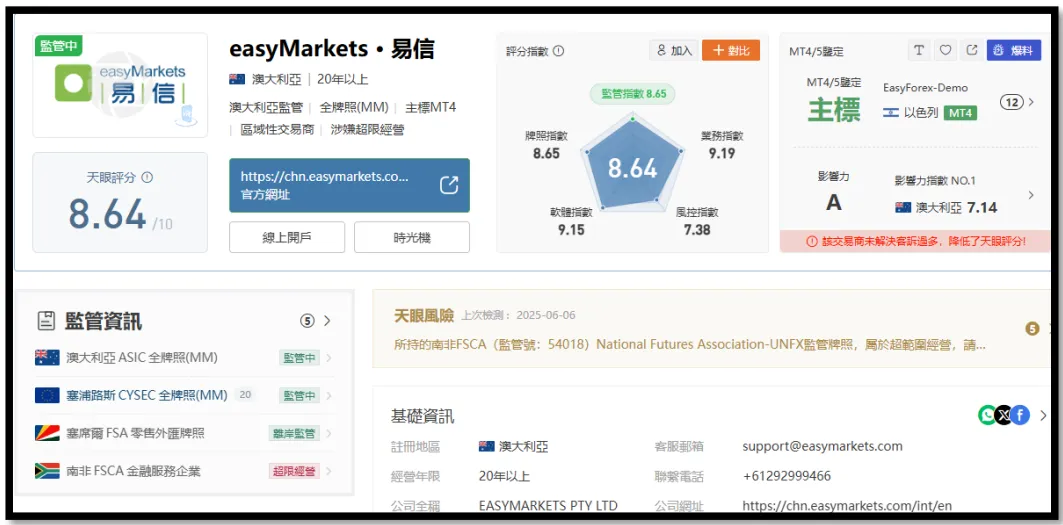Image resolution: width=1063 pixels, height=525 pixels.
Task: Click the chevron on the 塞席爾 FSA row
Action: [x=329, y=433]
